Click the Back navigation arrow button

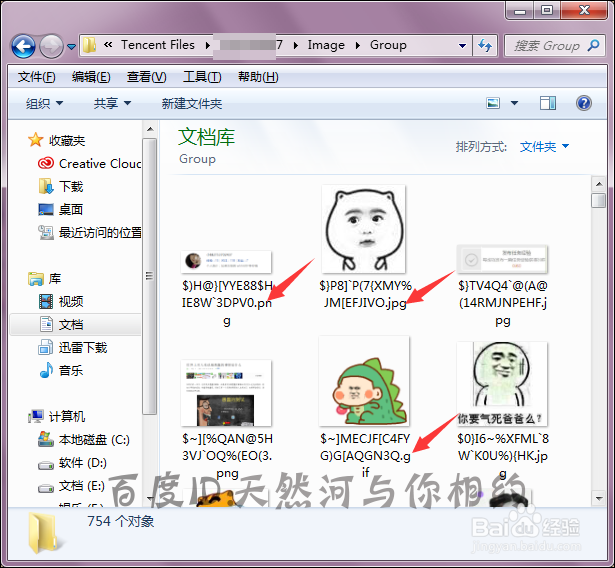24,46
